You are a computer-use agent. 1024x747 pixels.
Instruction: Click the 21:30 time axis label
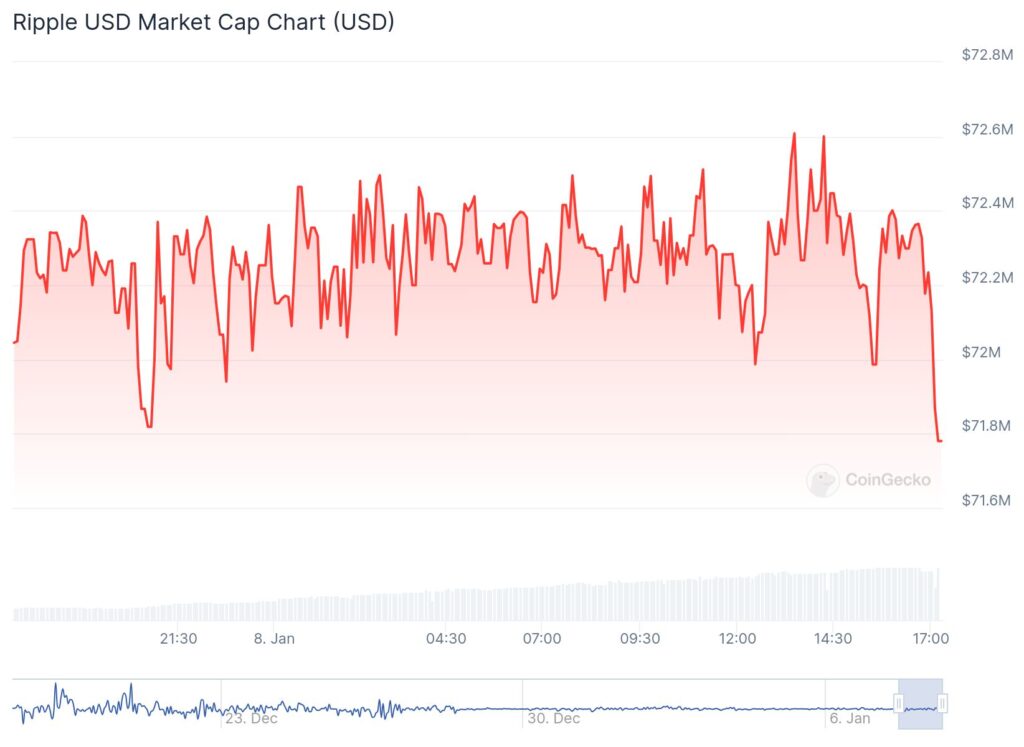tap(178, 638)
